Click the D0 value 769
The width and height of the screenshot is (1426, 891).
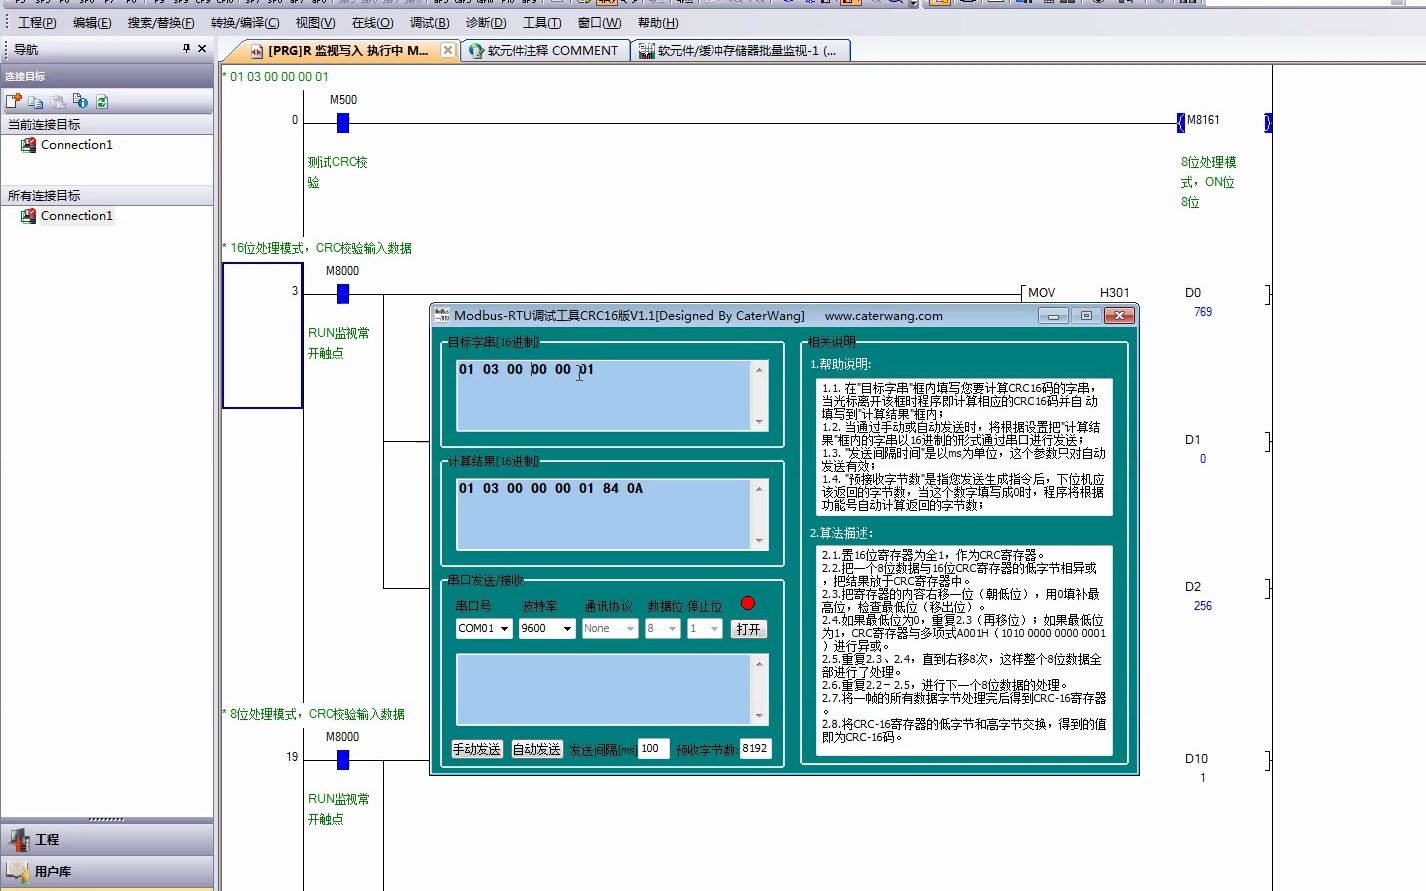1203,312
